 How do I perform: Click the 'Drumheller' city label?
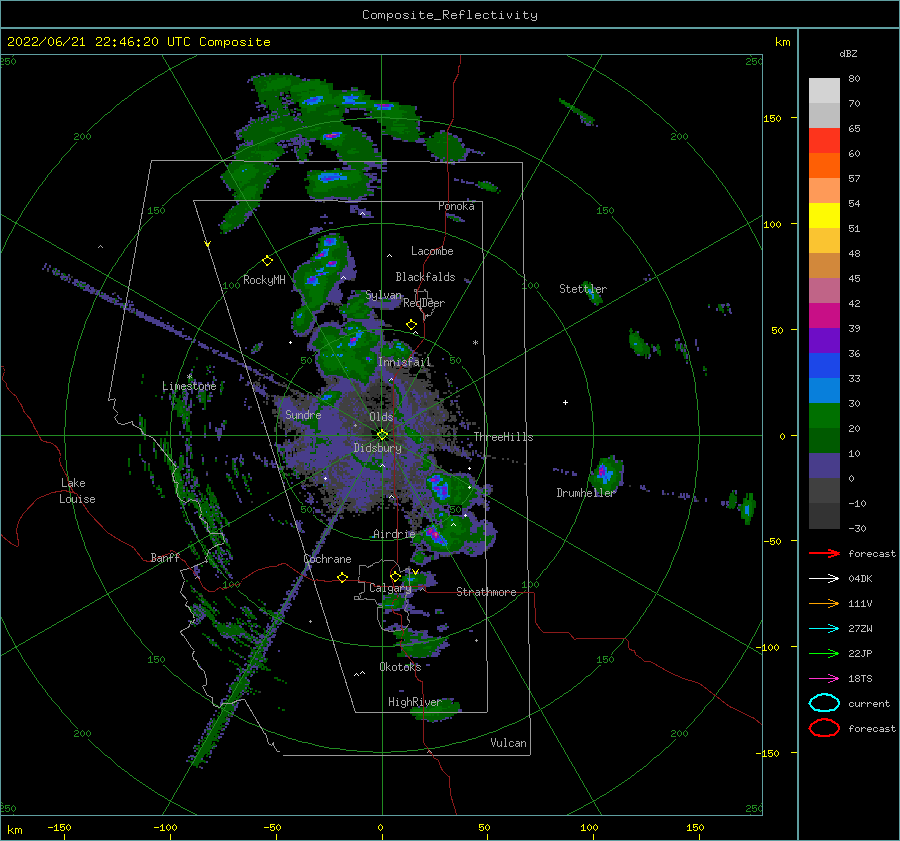[x=586, y=493]
